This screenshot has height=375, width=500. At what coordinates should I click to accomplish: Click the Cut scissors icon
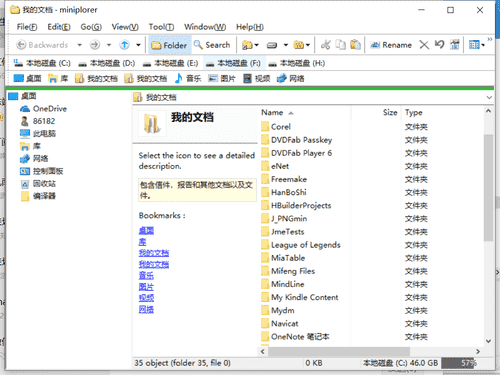tap(326, 45)
